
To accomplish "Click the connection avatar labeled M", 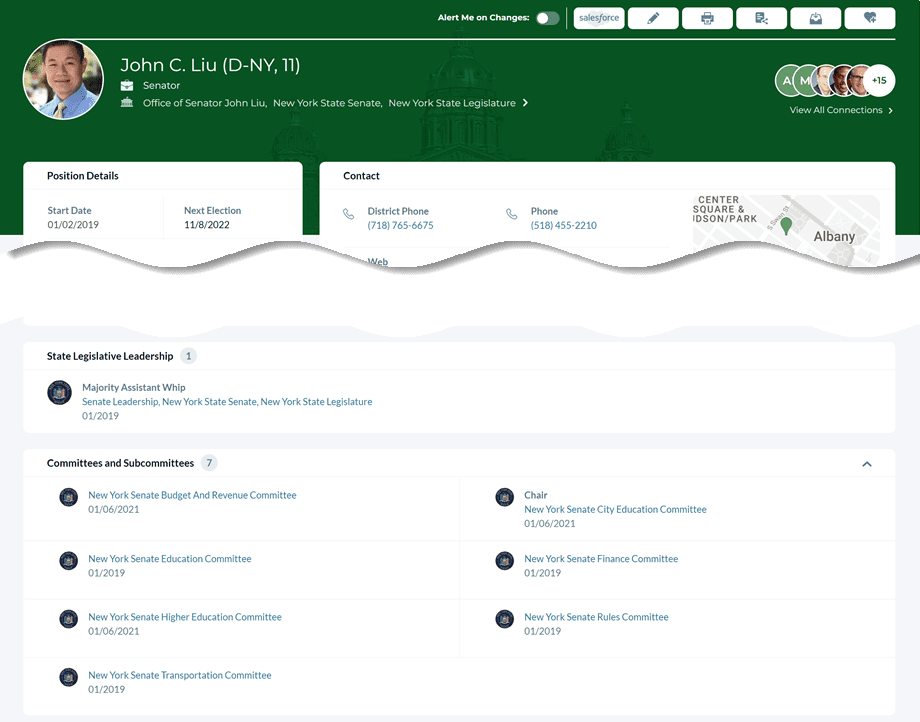I will coord(805,80).
